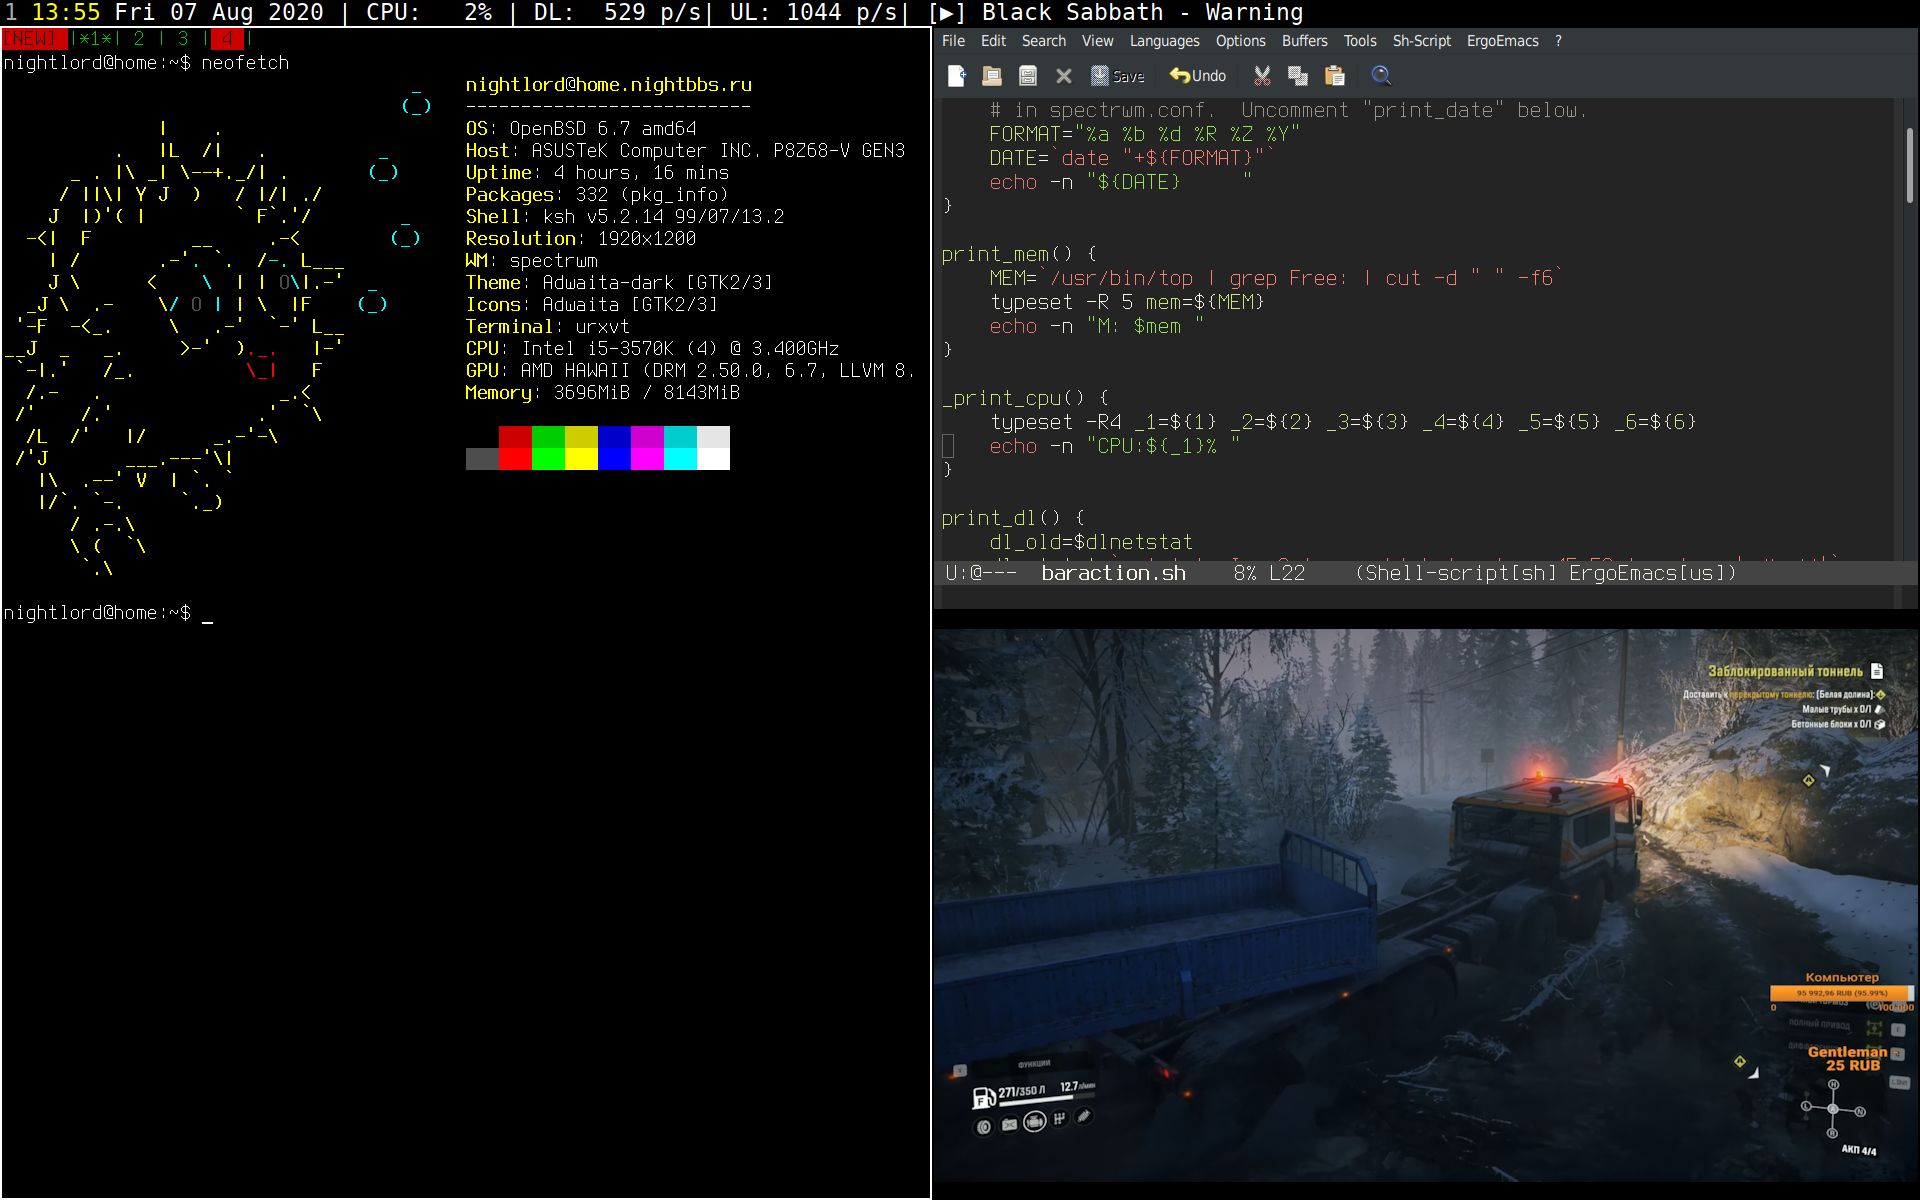Click the blue color block in neofetch palette

click(x=614, y=448)
